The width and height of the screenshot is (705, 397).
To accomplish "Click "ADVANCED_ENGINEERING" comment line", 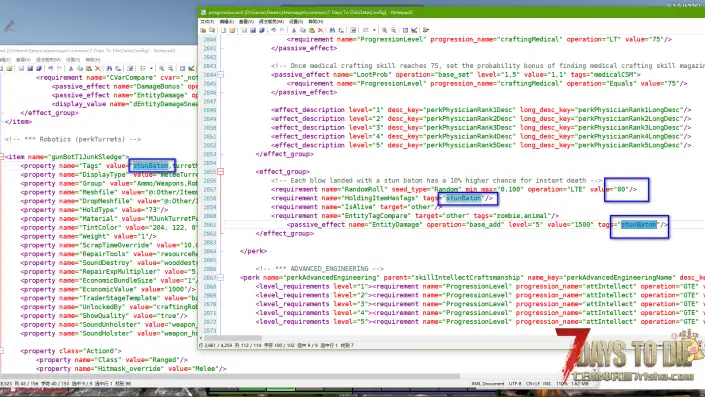I will 320,269.
